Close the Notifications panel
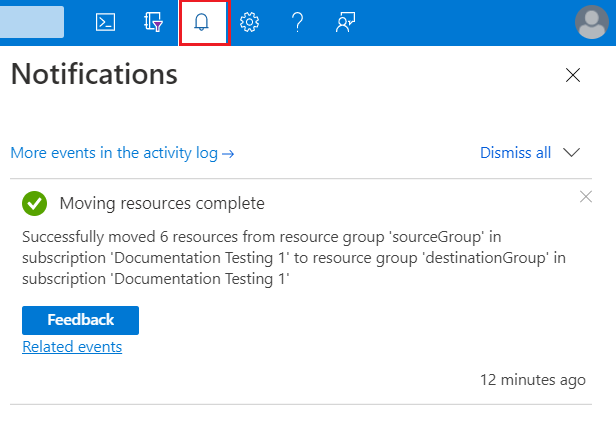Screen dimensions: 616x428 (x=573, y=75)
